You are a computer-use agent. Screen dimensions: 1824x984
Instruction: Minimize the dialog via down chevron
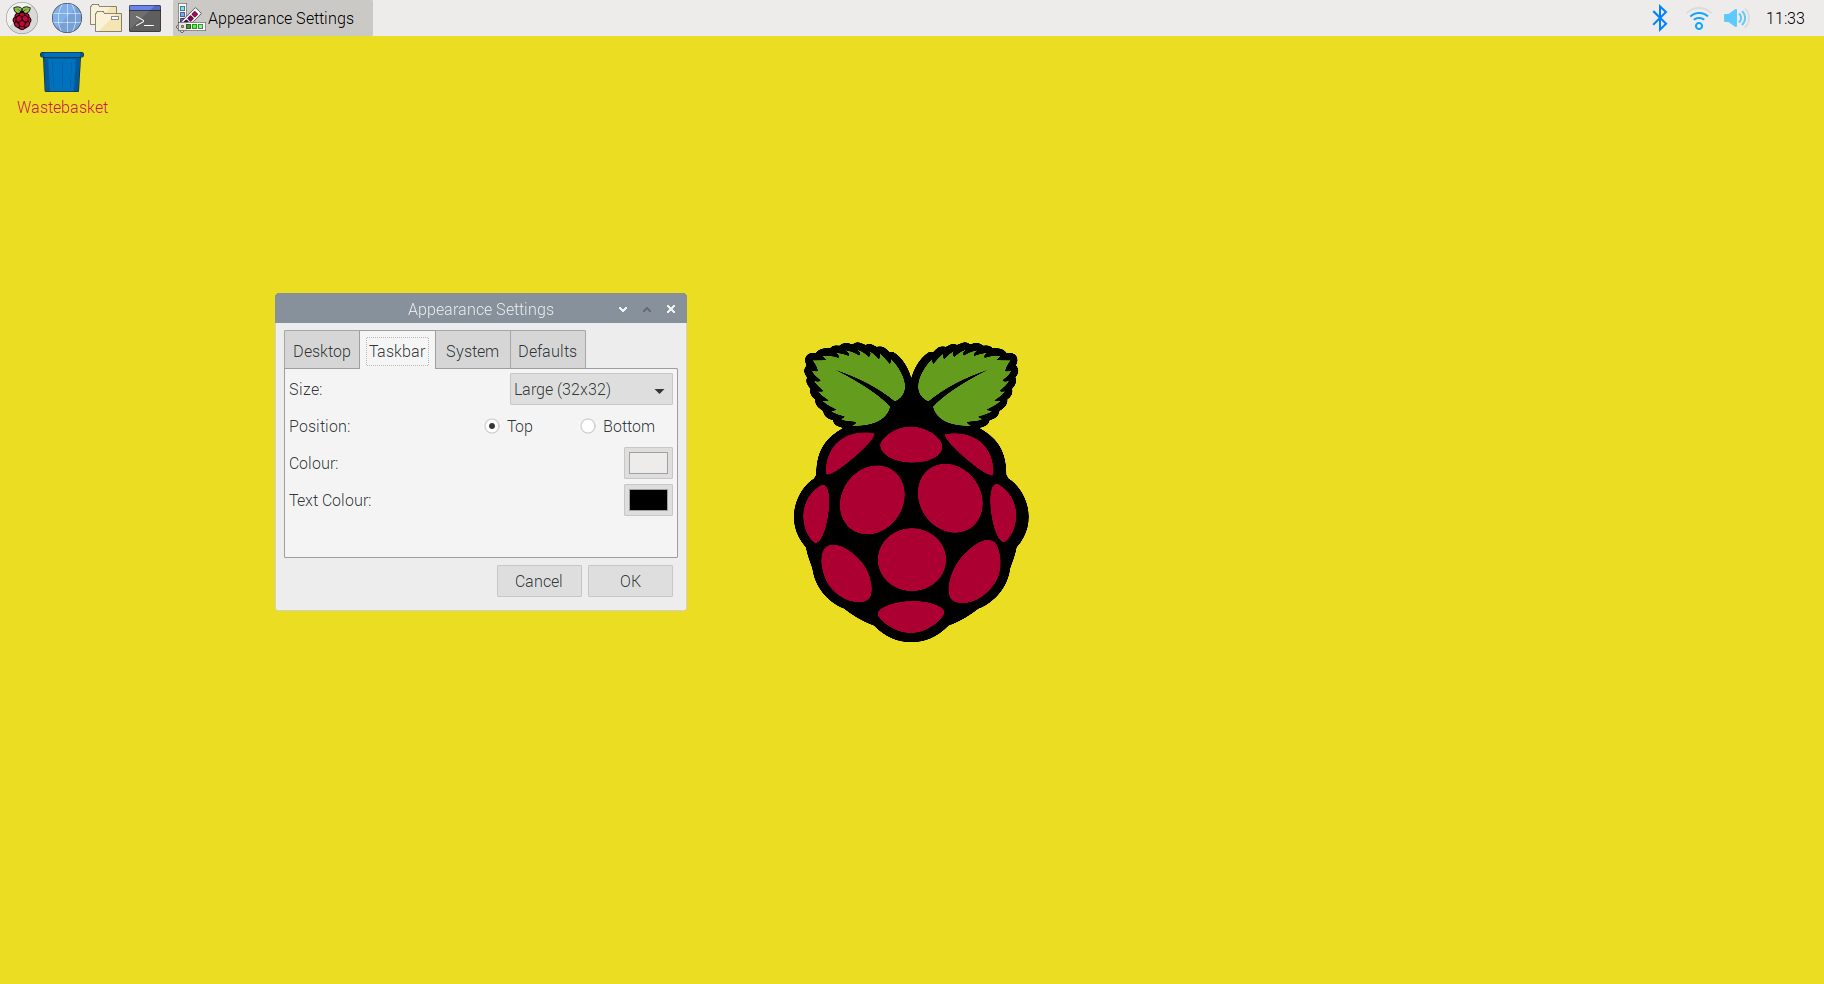(623, 309)
